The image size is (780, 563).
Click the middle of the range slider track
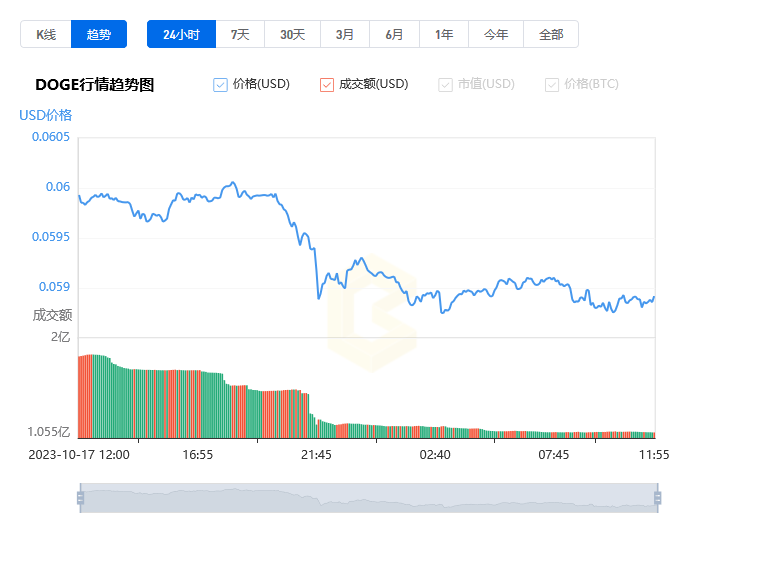pyautogui.click(x=368, y=498)
